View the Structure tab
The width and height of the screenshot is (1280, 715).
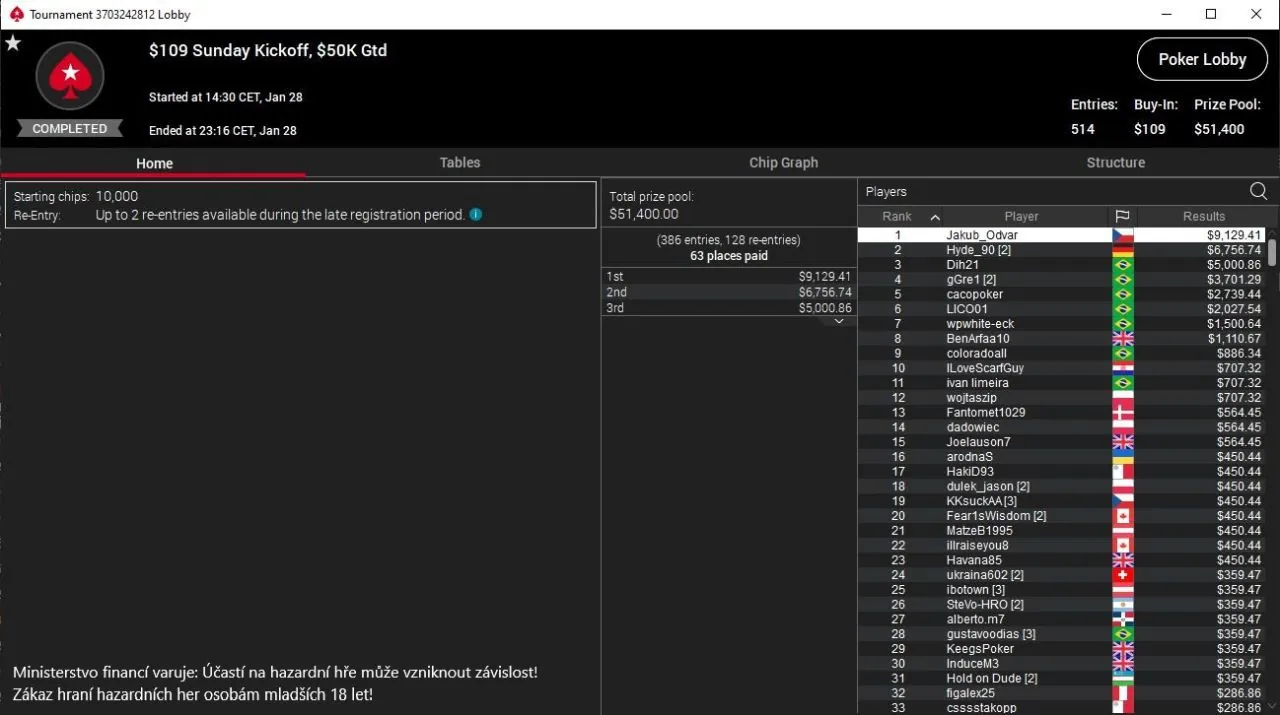1115,162
